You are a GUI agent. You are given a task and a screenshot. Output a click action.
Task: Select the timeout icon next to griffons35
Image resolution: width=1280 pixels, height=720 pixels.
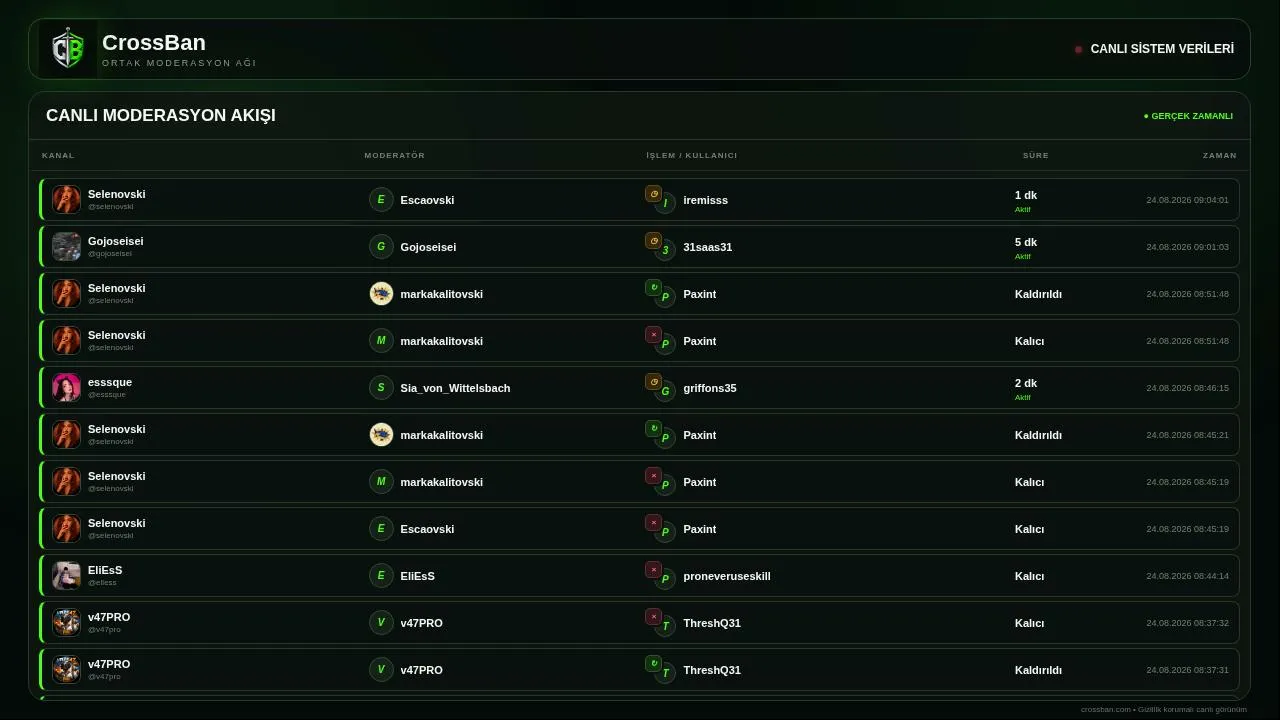[653, 382]
